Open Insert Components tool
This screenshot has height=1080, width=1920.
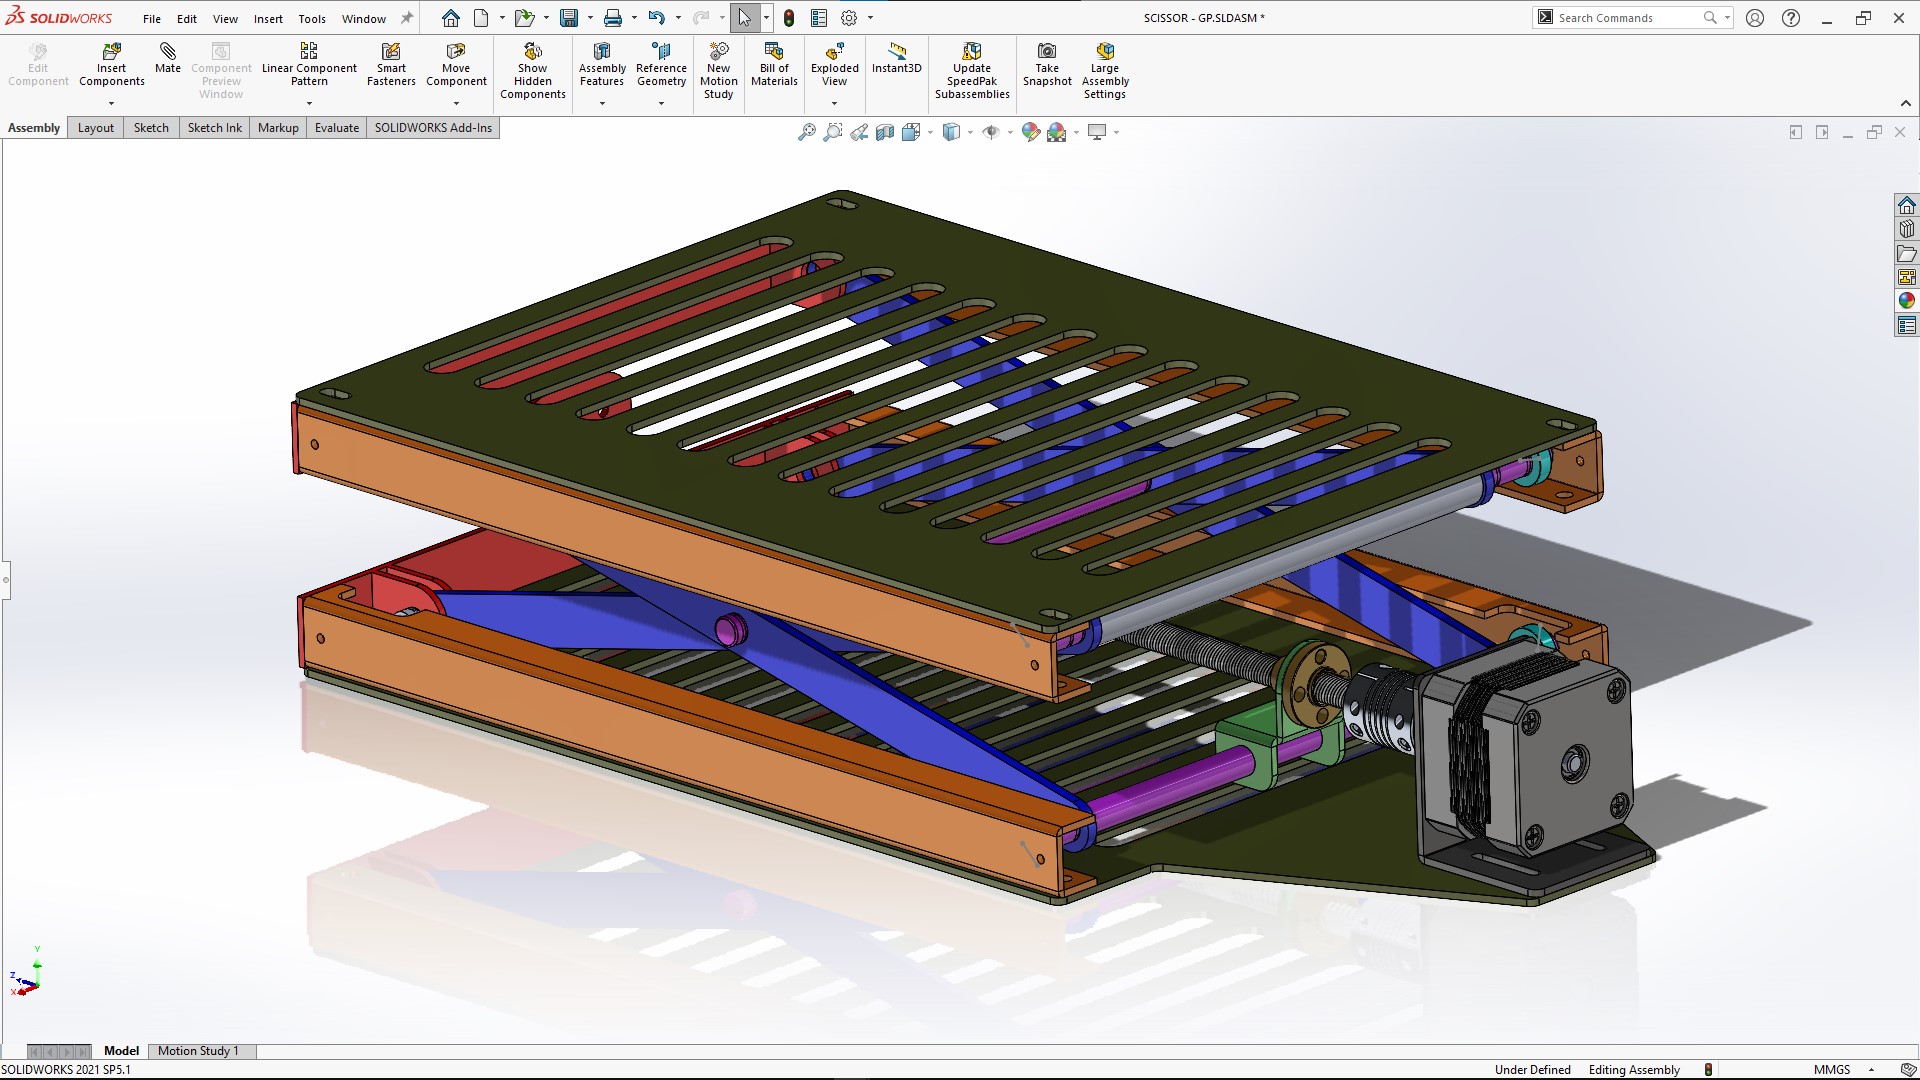[112, 65]
